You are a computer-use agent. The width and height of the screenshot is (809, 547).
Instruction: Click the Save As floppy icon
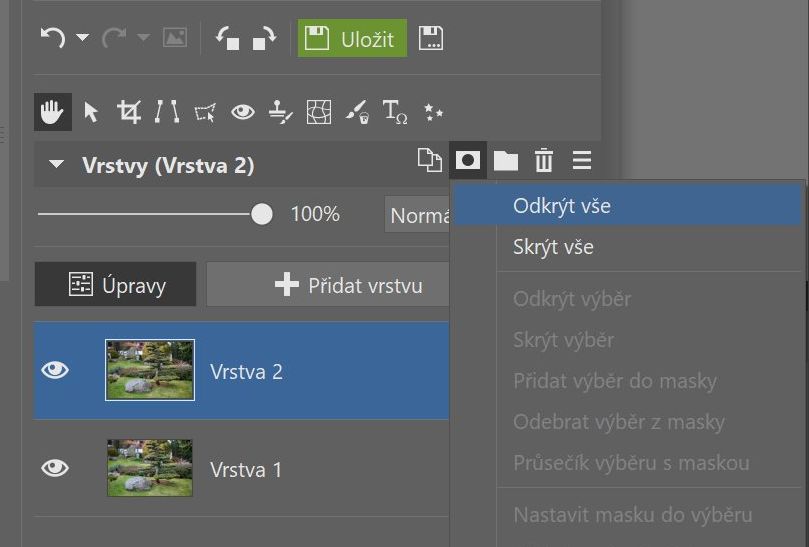point(431,38)
